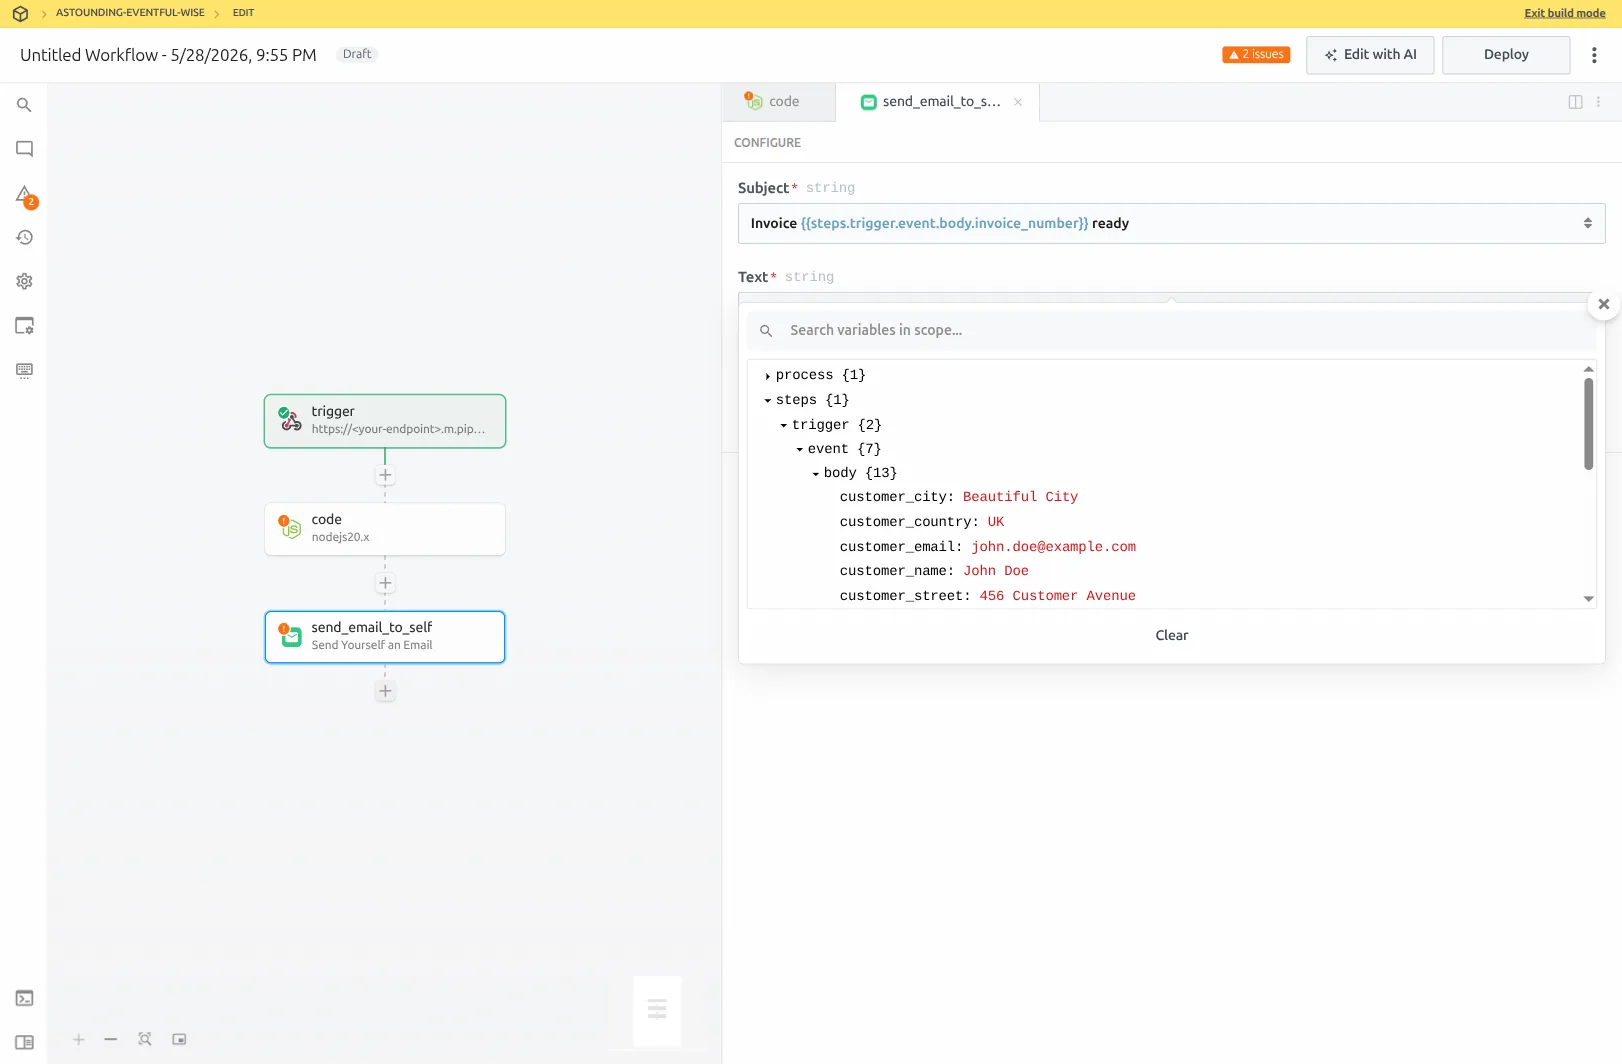Close the variable picker popup
This screenshot has height=1064, width=1622.
coord(1603,304)
